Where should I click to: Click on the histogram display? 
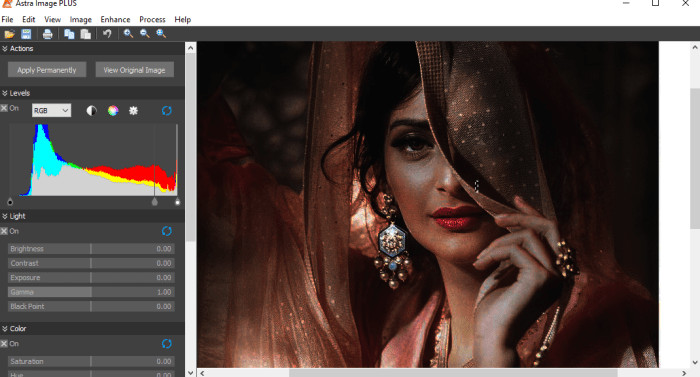tap(93, 160)
